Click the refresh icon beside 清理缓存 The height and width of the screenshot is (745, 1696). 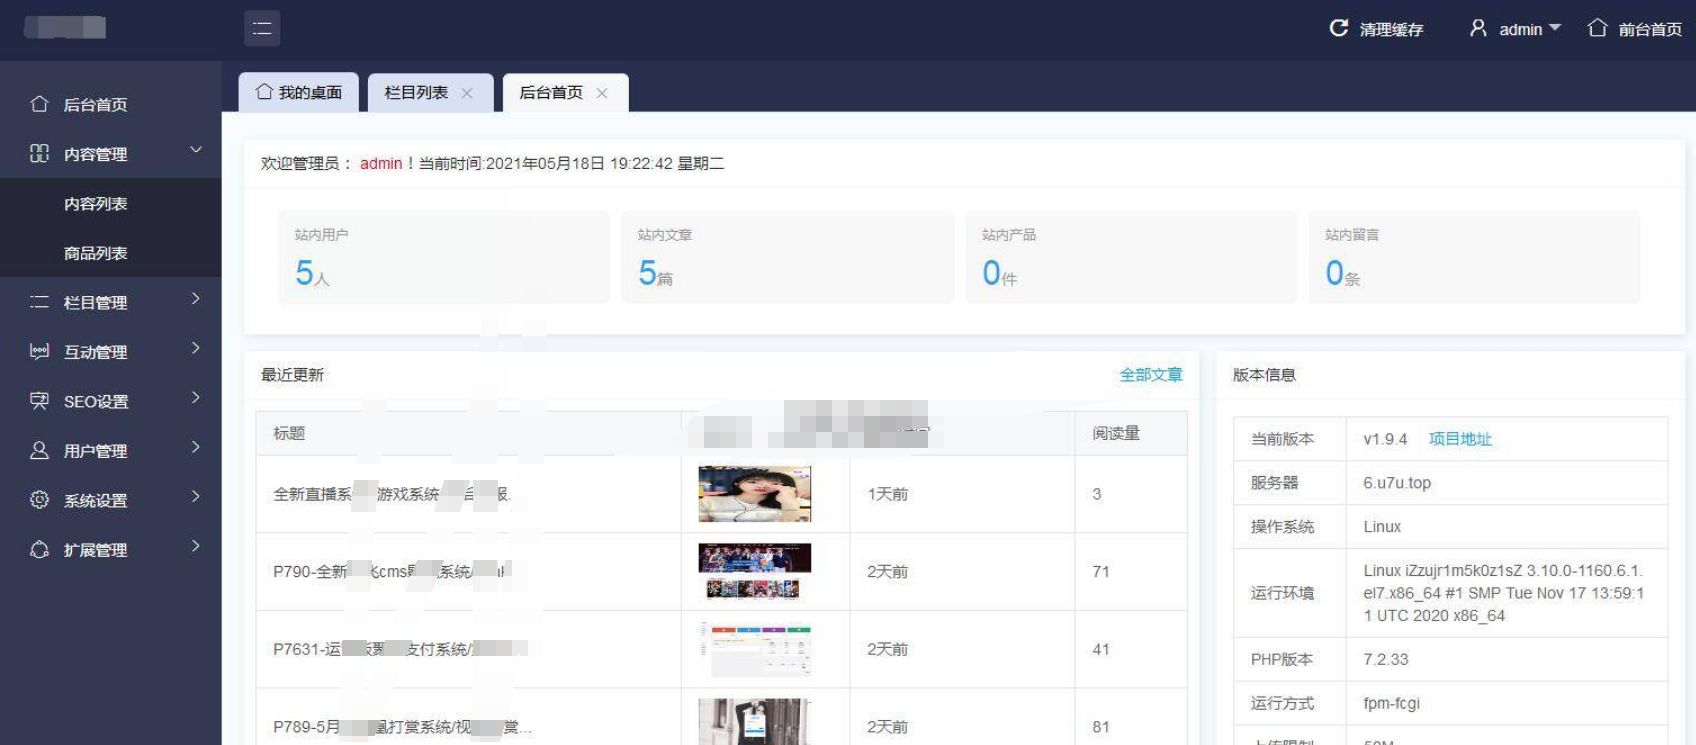click(x=1338, y=28)
